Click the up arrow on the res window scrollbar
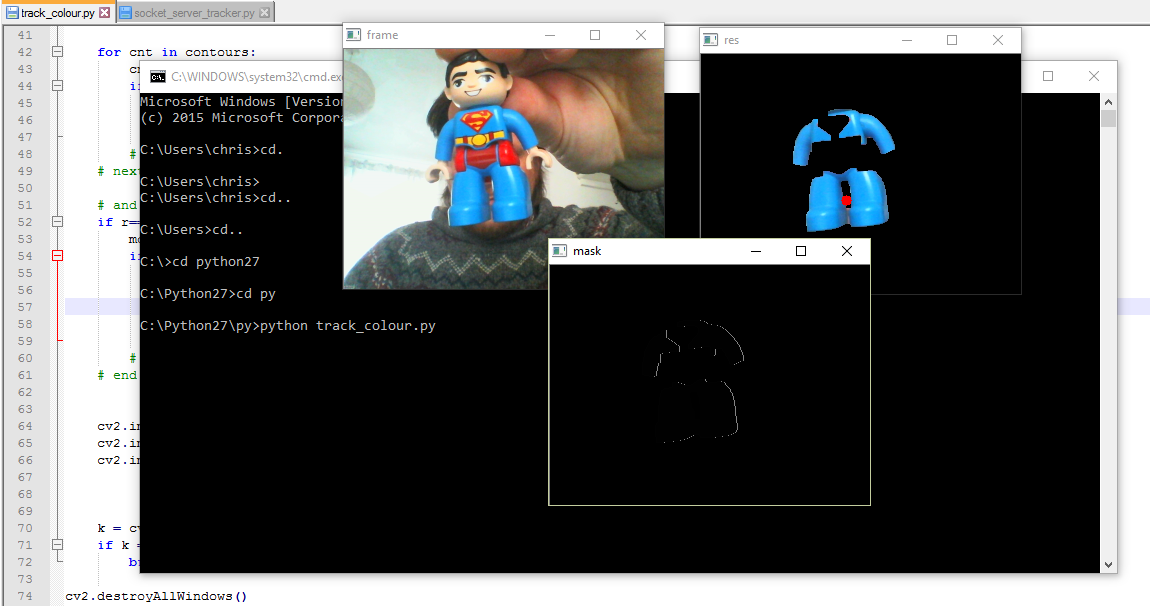 pyautogui.click(x=1109, y=100)
